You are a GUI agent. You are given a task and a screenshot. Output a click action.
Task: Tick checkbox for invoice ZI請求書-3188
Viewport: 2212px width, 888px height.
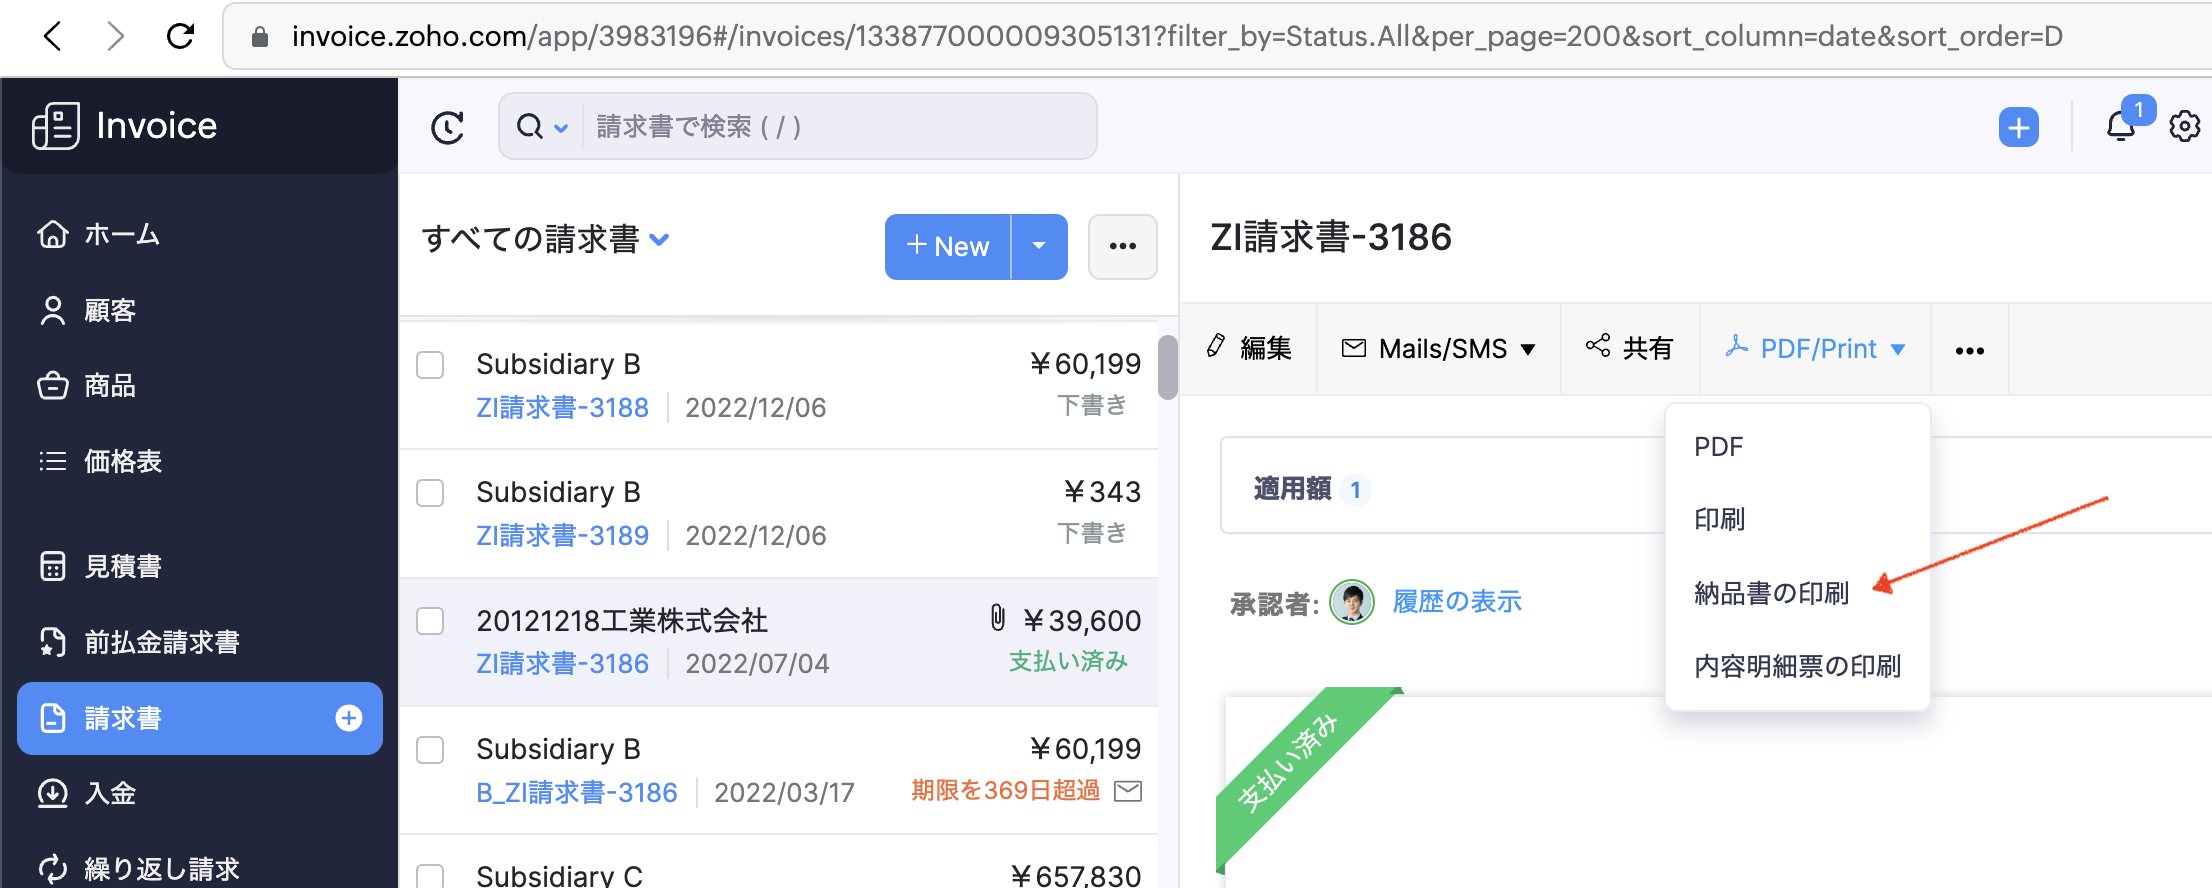click(430, 365)
